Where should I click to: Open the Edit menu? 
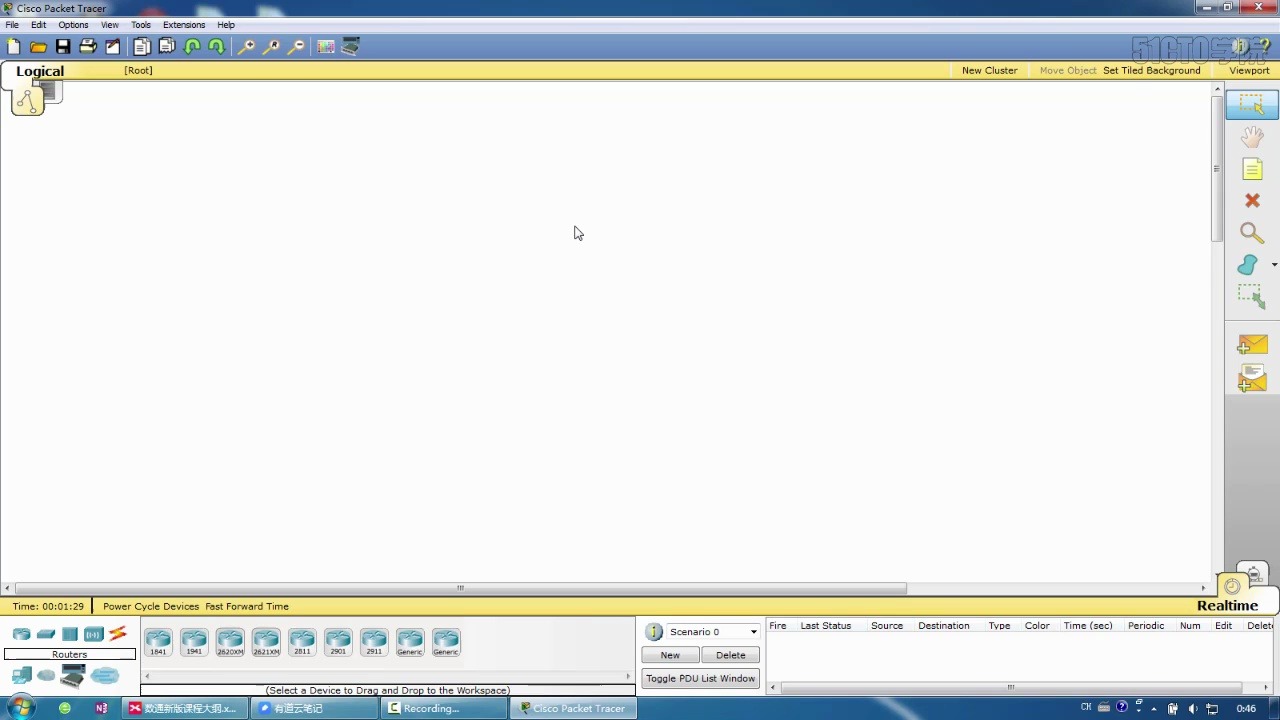pos(38,25)
